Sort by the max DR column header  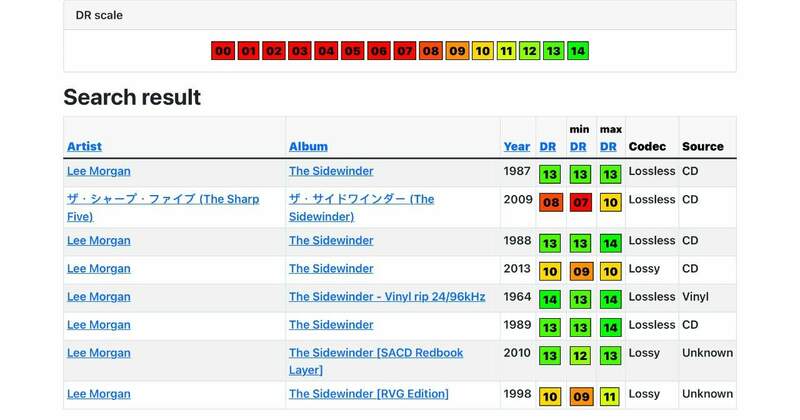609,146
